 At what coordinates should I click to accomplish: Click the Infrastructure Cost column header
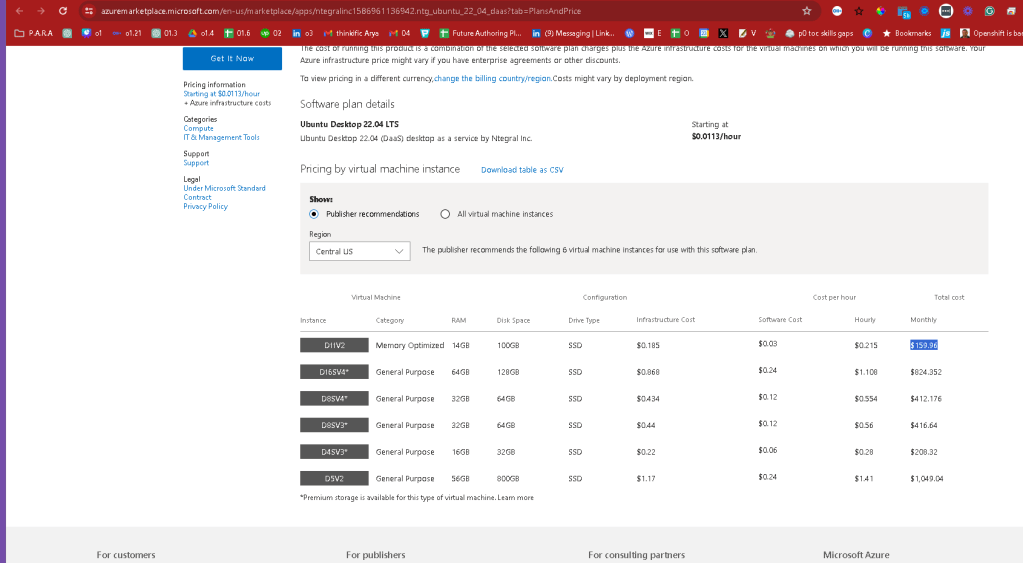pyautogui.click(x=665, y=320)
